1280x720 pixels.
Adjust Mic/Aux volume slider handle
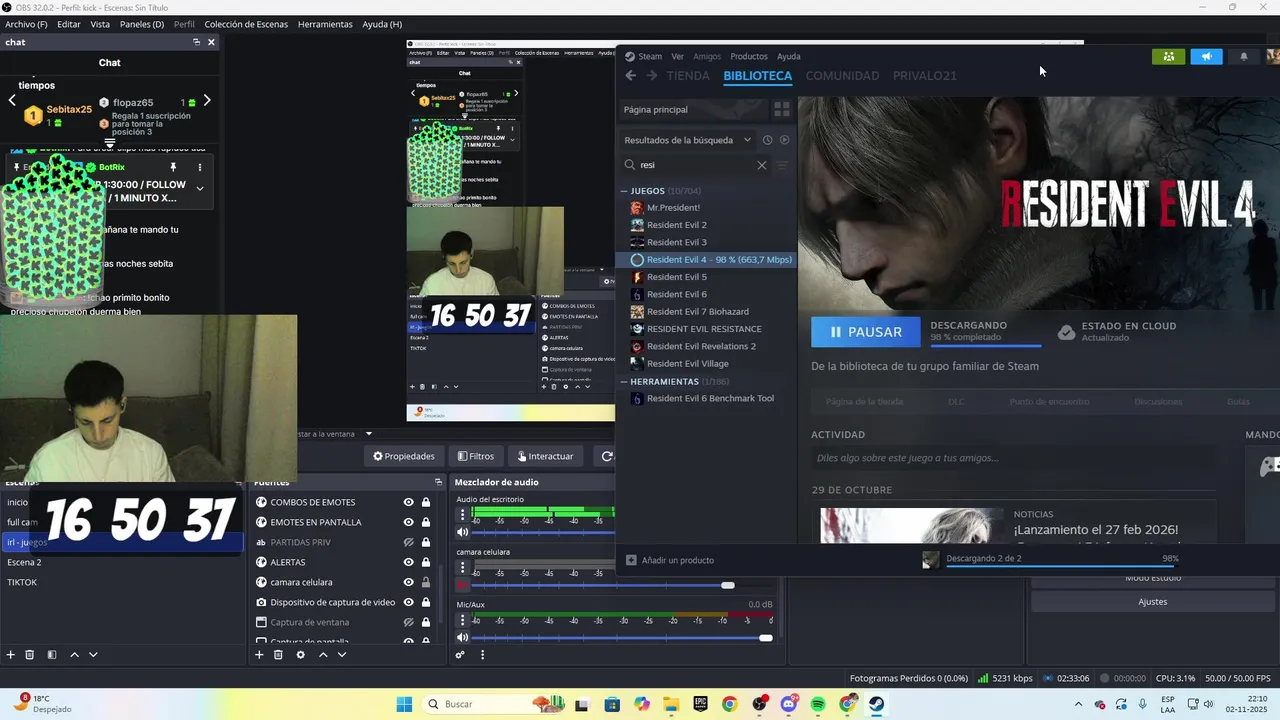click(x=766, y=637)
